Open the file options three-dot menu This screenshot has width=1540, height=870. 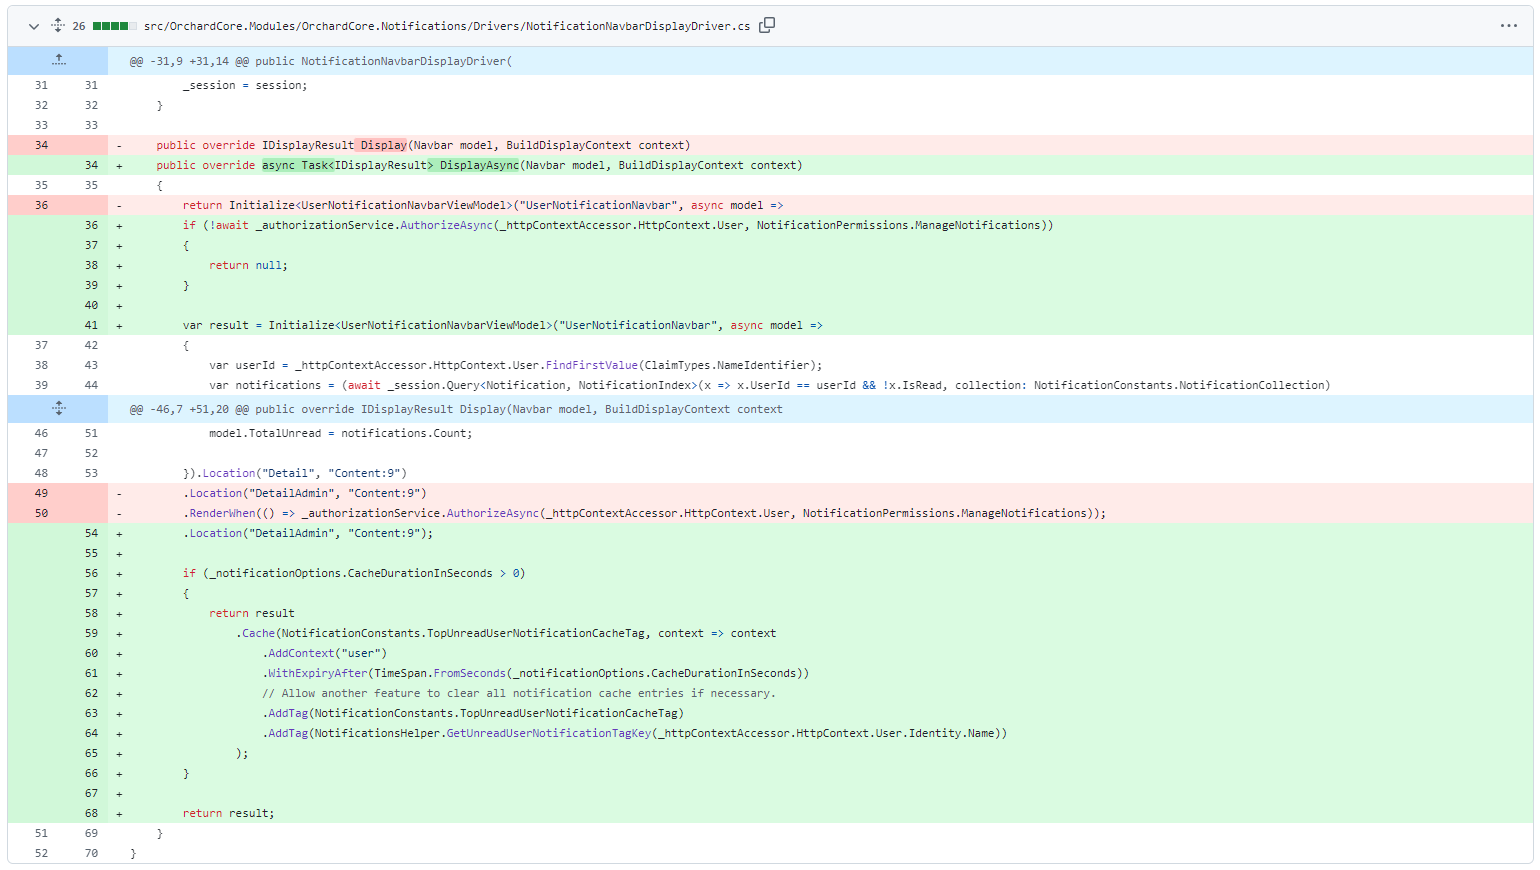1509,26
